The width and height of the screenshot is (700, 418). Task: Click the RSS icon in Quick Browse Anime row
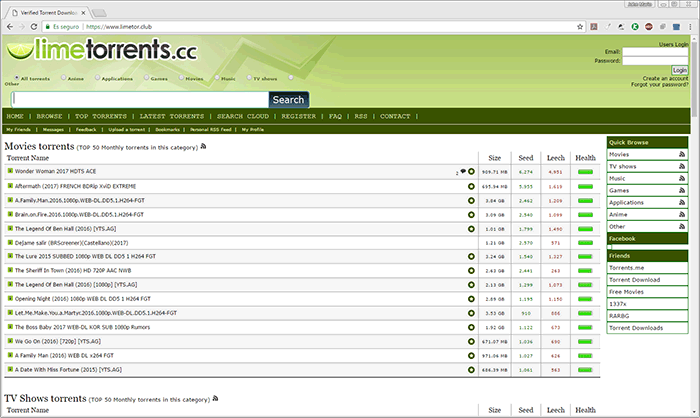point(682,214)
